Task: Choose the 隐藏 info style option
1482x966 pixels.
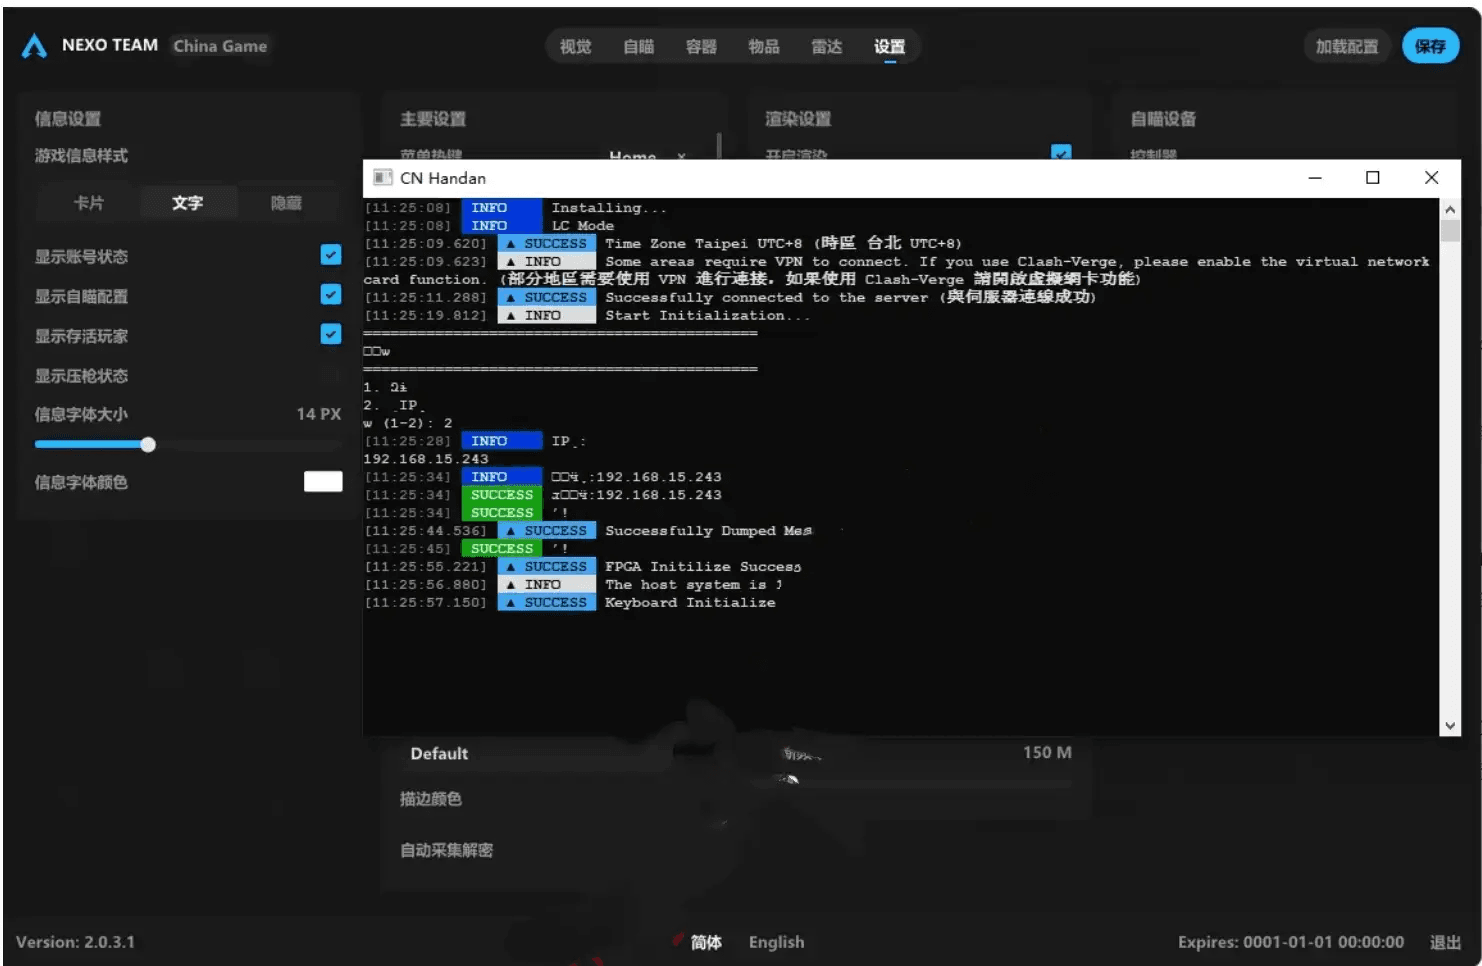Action: 286,203
